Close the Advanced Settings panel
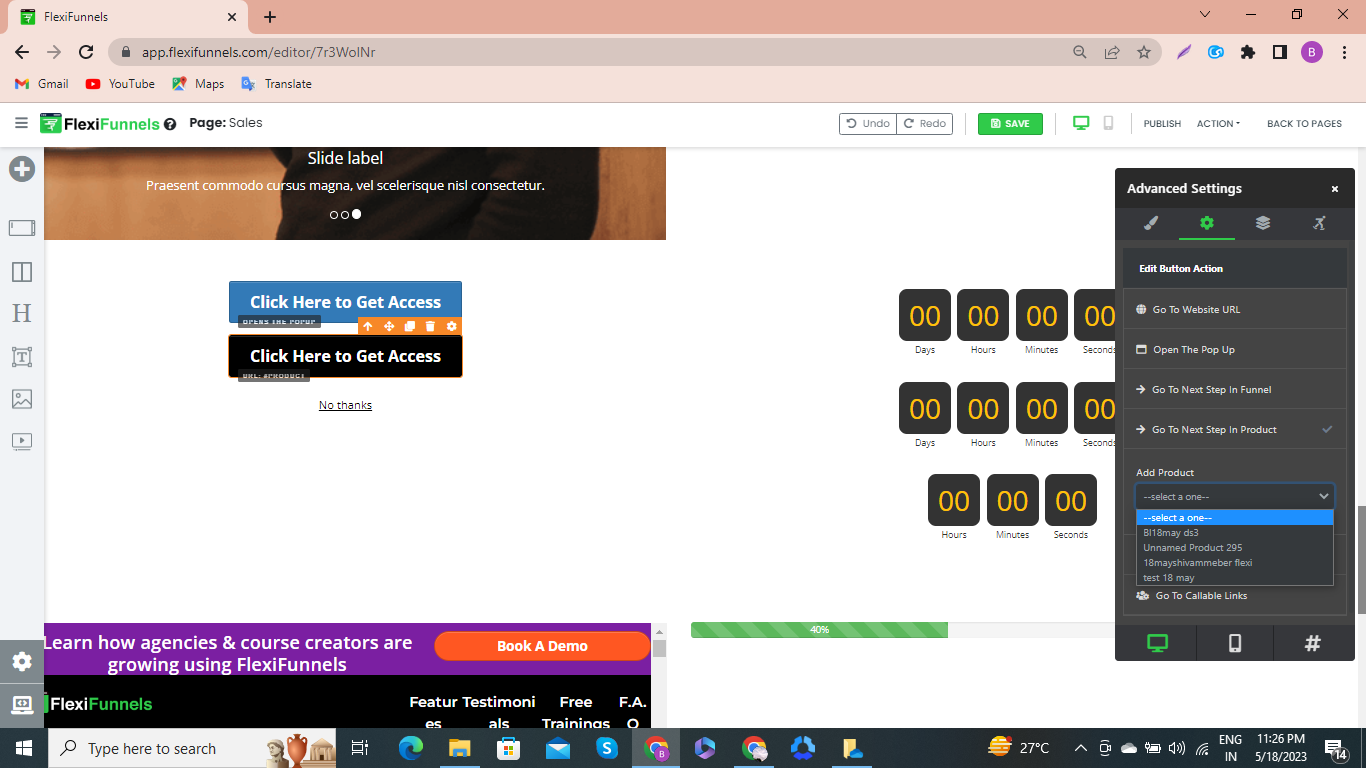The height and width of the screenshot is (768, 1366). [1334, 188]
